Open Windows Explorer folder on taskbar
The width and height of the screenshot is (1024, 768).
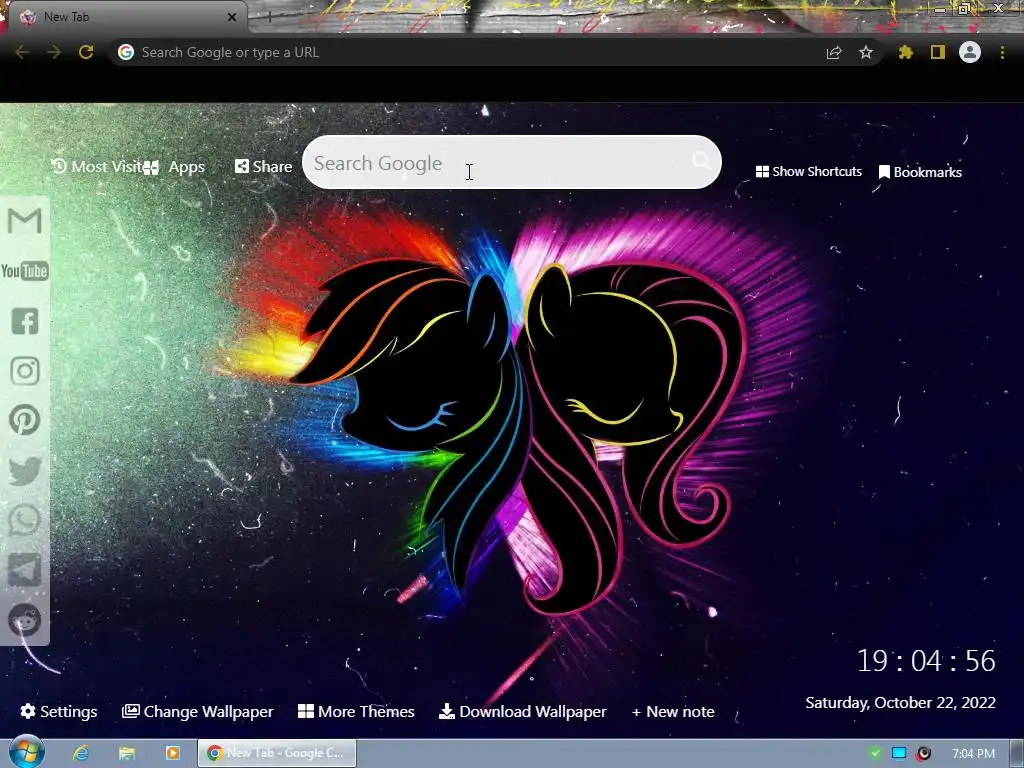point(127,753)
